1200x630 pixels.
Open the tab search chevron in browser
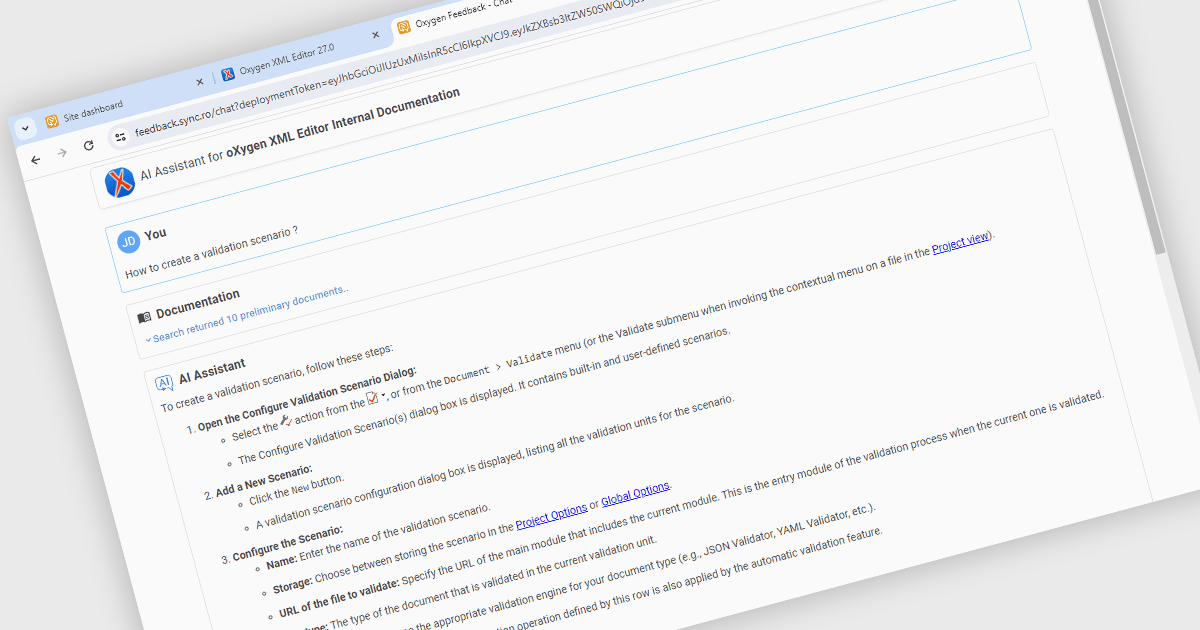25,128
